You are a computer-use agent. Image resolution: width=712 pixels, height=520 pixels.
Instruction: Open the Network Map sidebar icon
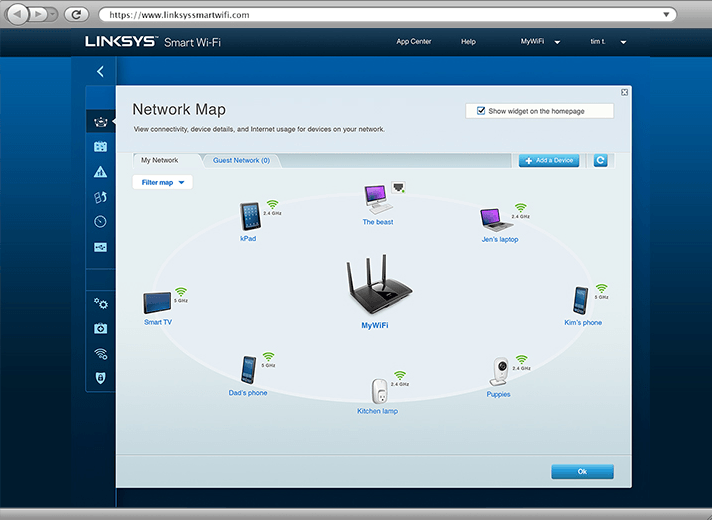point(100,122)
